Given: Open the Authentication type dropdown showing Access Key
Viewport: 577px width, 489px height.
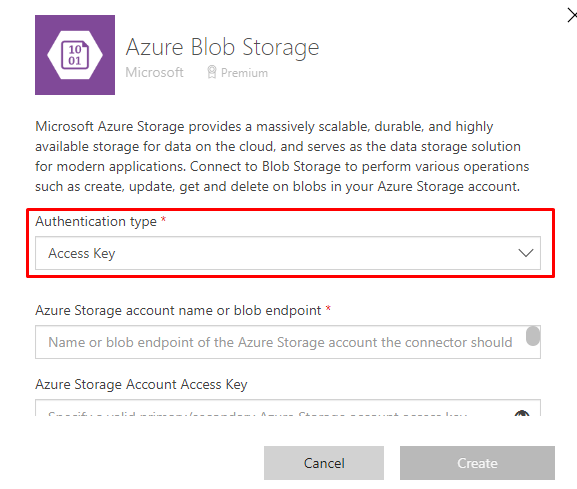Looking at the screenshot, I should (x=288, y=253).
